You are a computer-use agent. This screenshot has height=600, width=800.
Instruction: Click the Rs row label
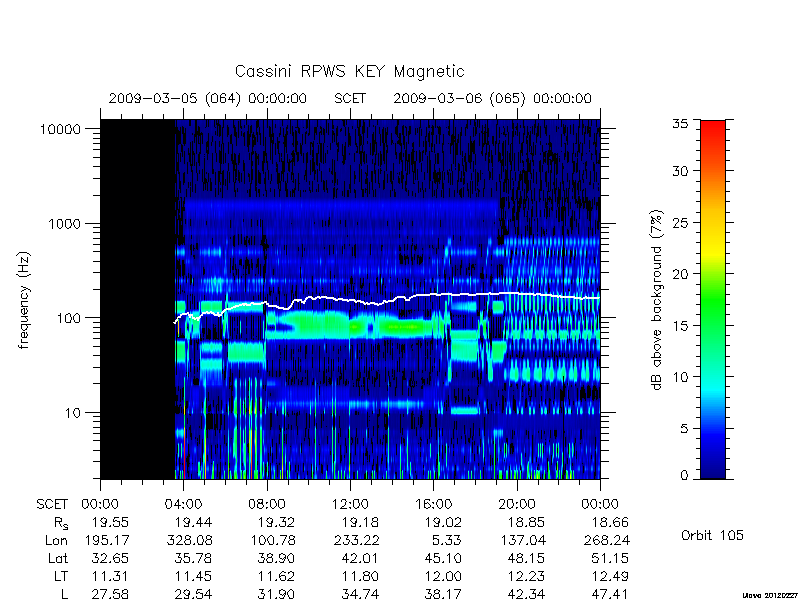(x=61, y=523)
